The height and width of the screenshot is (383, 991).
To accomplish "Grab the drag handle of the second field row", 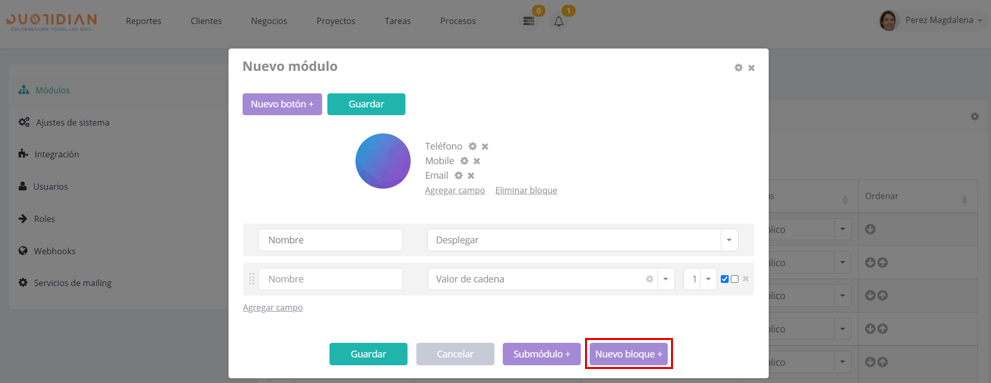I will pos(252,279).
